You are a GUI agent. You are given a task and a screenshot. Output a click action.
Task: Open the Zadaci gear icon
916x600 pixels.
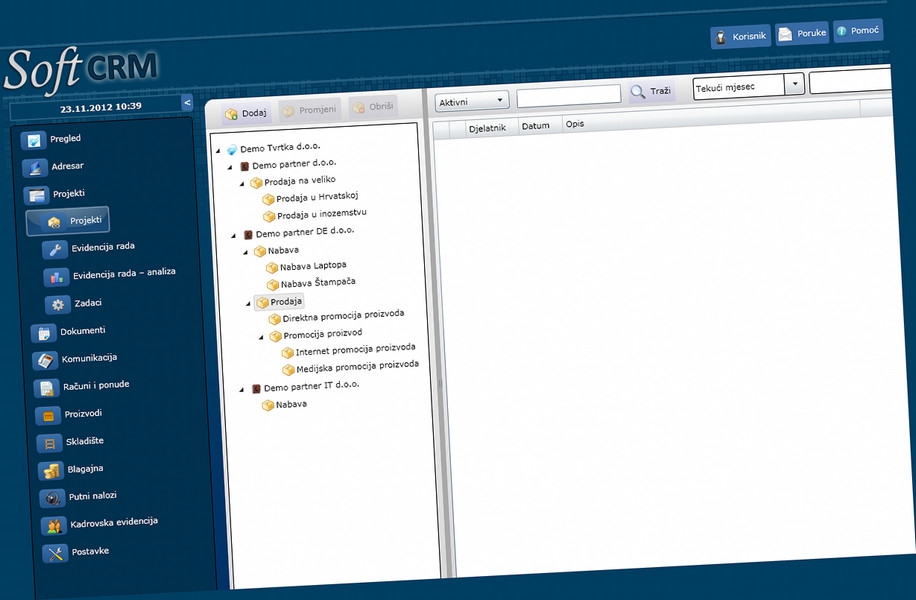[58, 304]
